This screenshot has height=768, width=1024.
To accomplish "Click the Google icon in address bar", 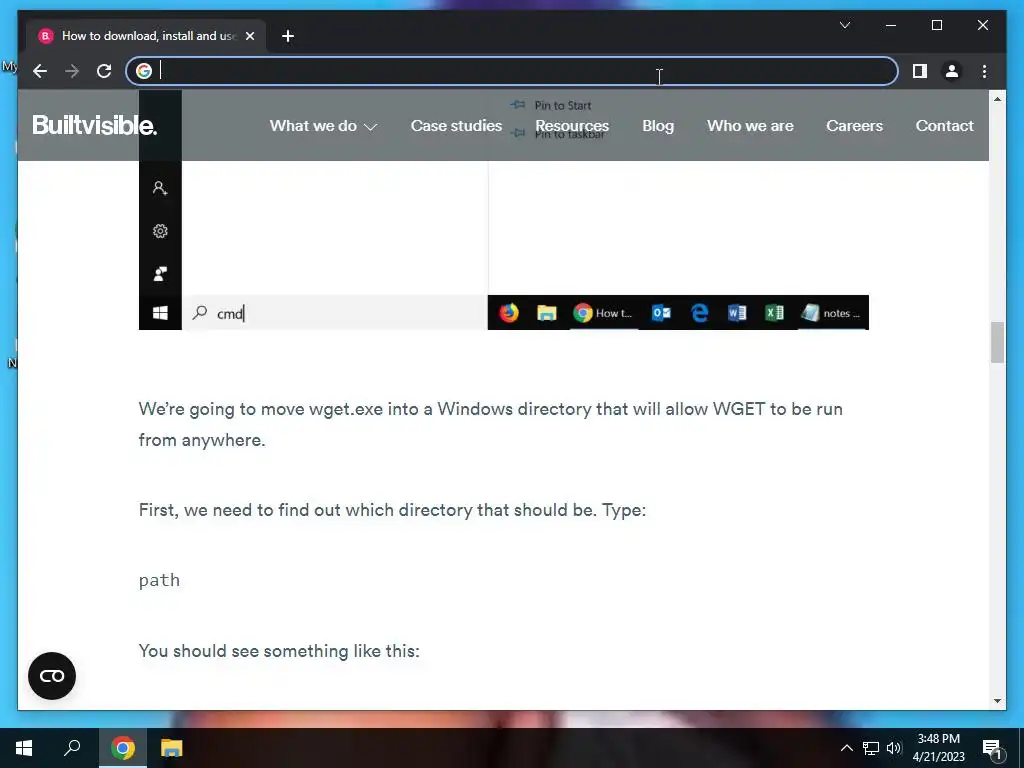I will click(x=144, y=71).
